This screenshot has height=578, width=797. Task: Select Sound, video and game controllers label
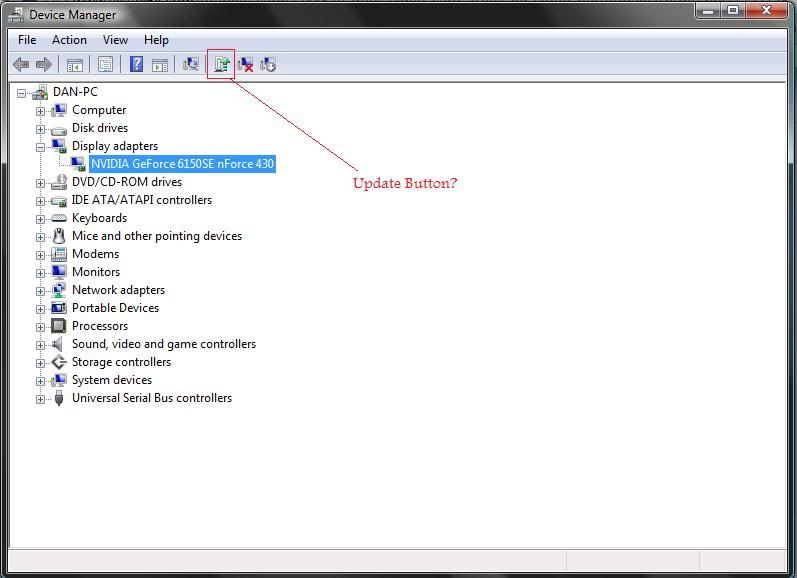click(164, 344)
